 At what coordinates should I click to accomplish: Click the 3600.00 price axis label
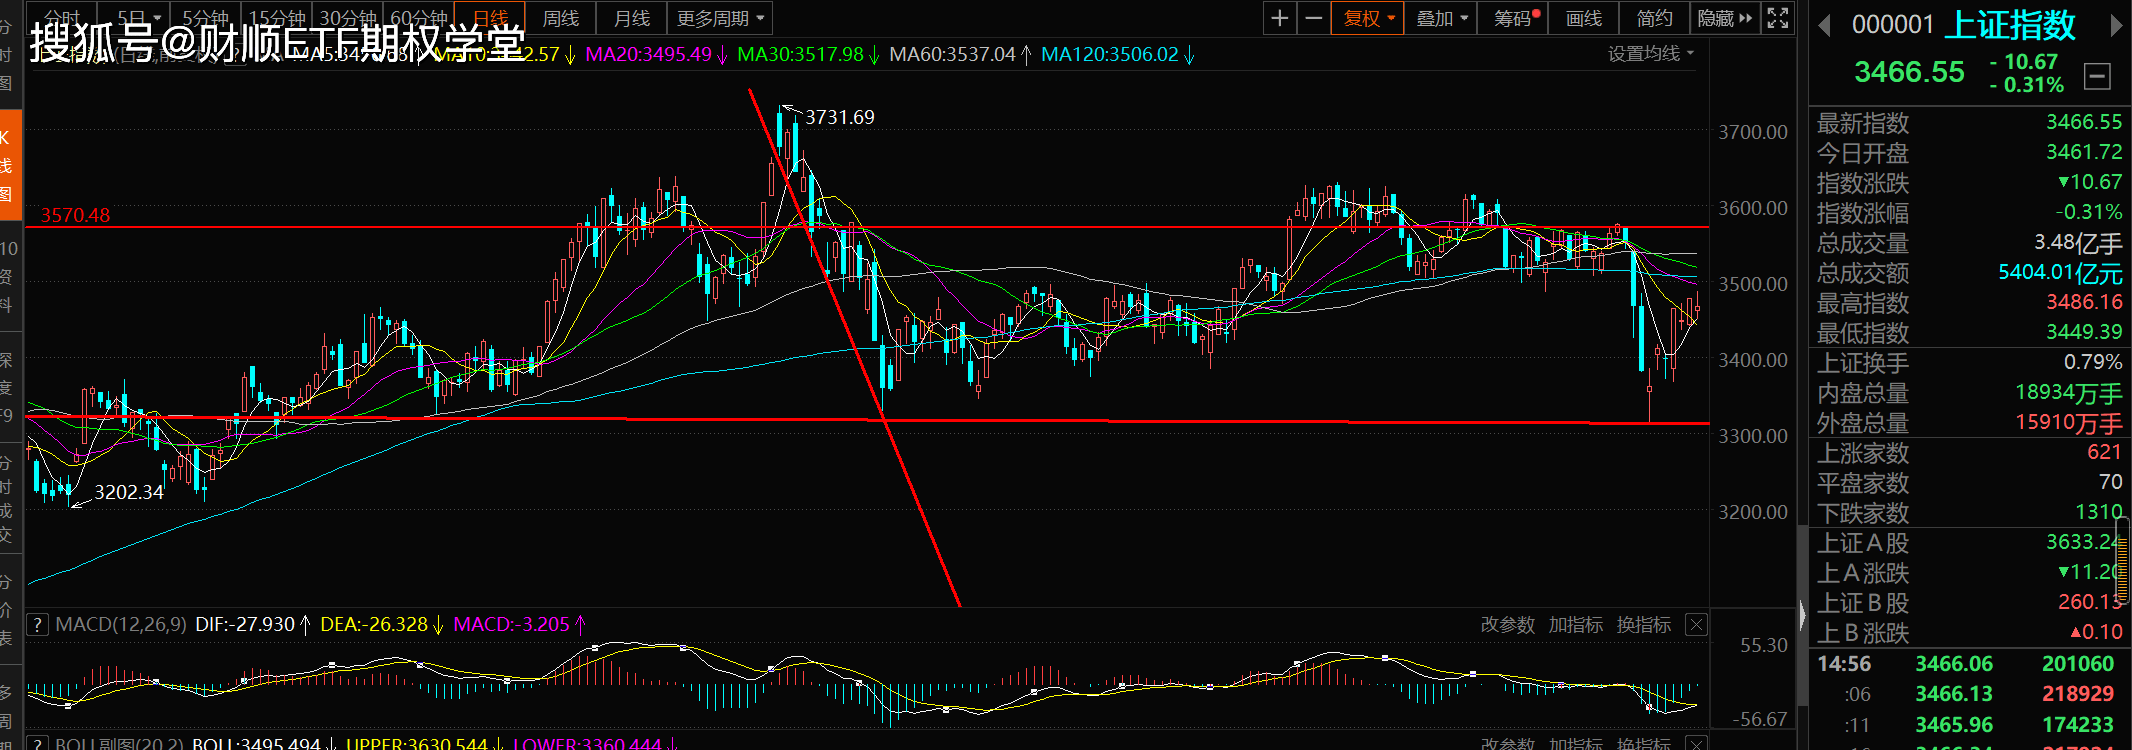1753,208
